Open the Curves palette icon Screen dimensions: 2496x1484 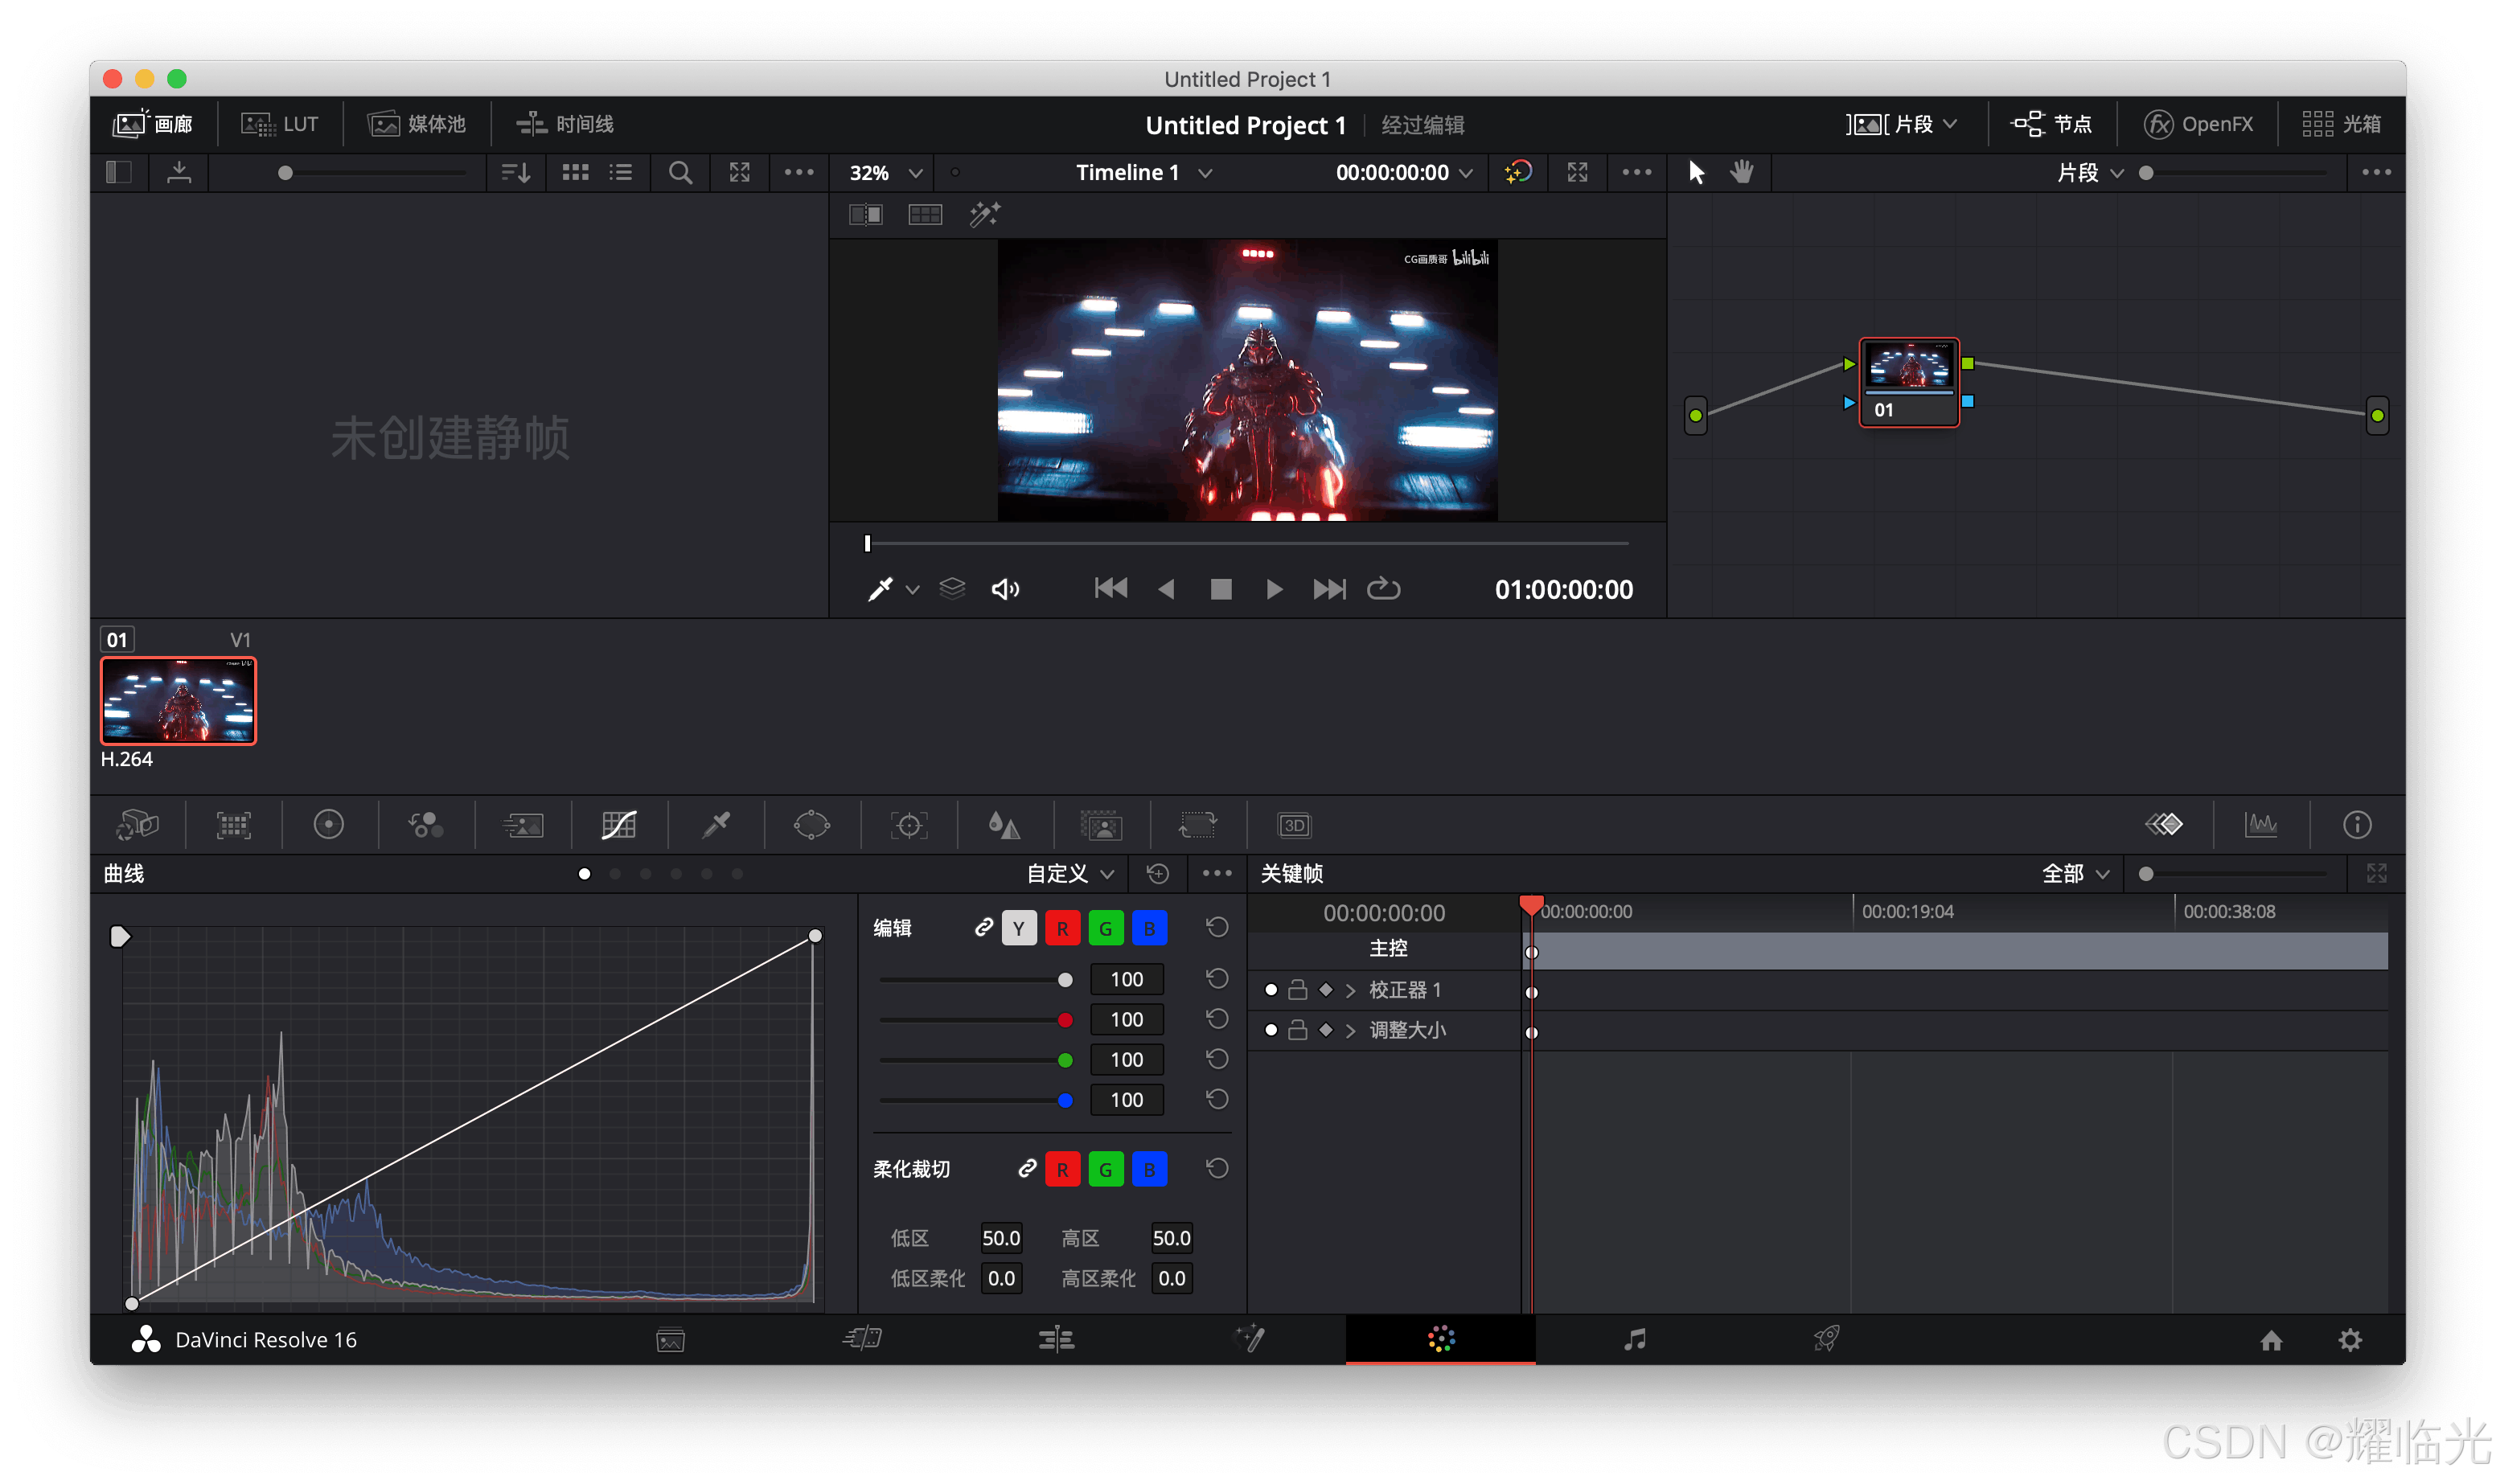tap(619, 825)
